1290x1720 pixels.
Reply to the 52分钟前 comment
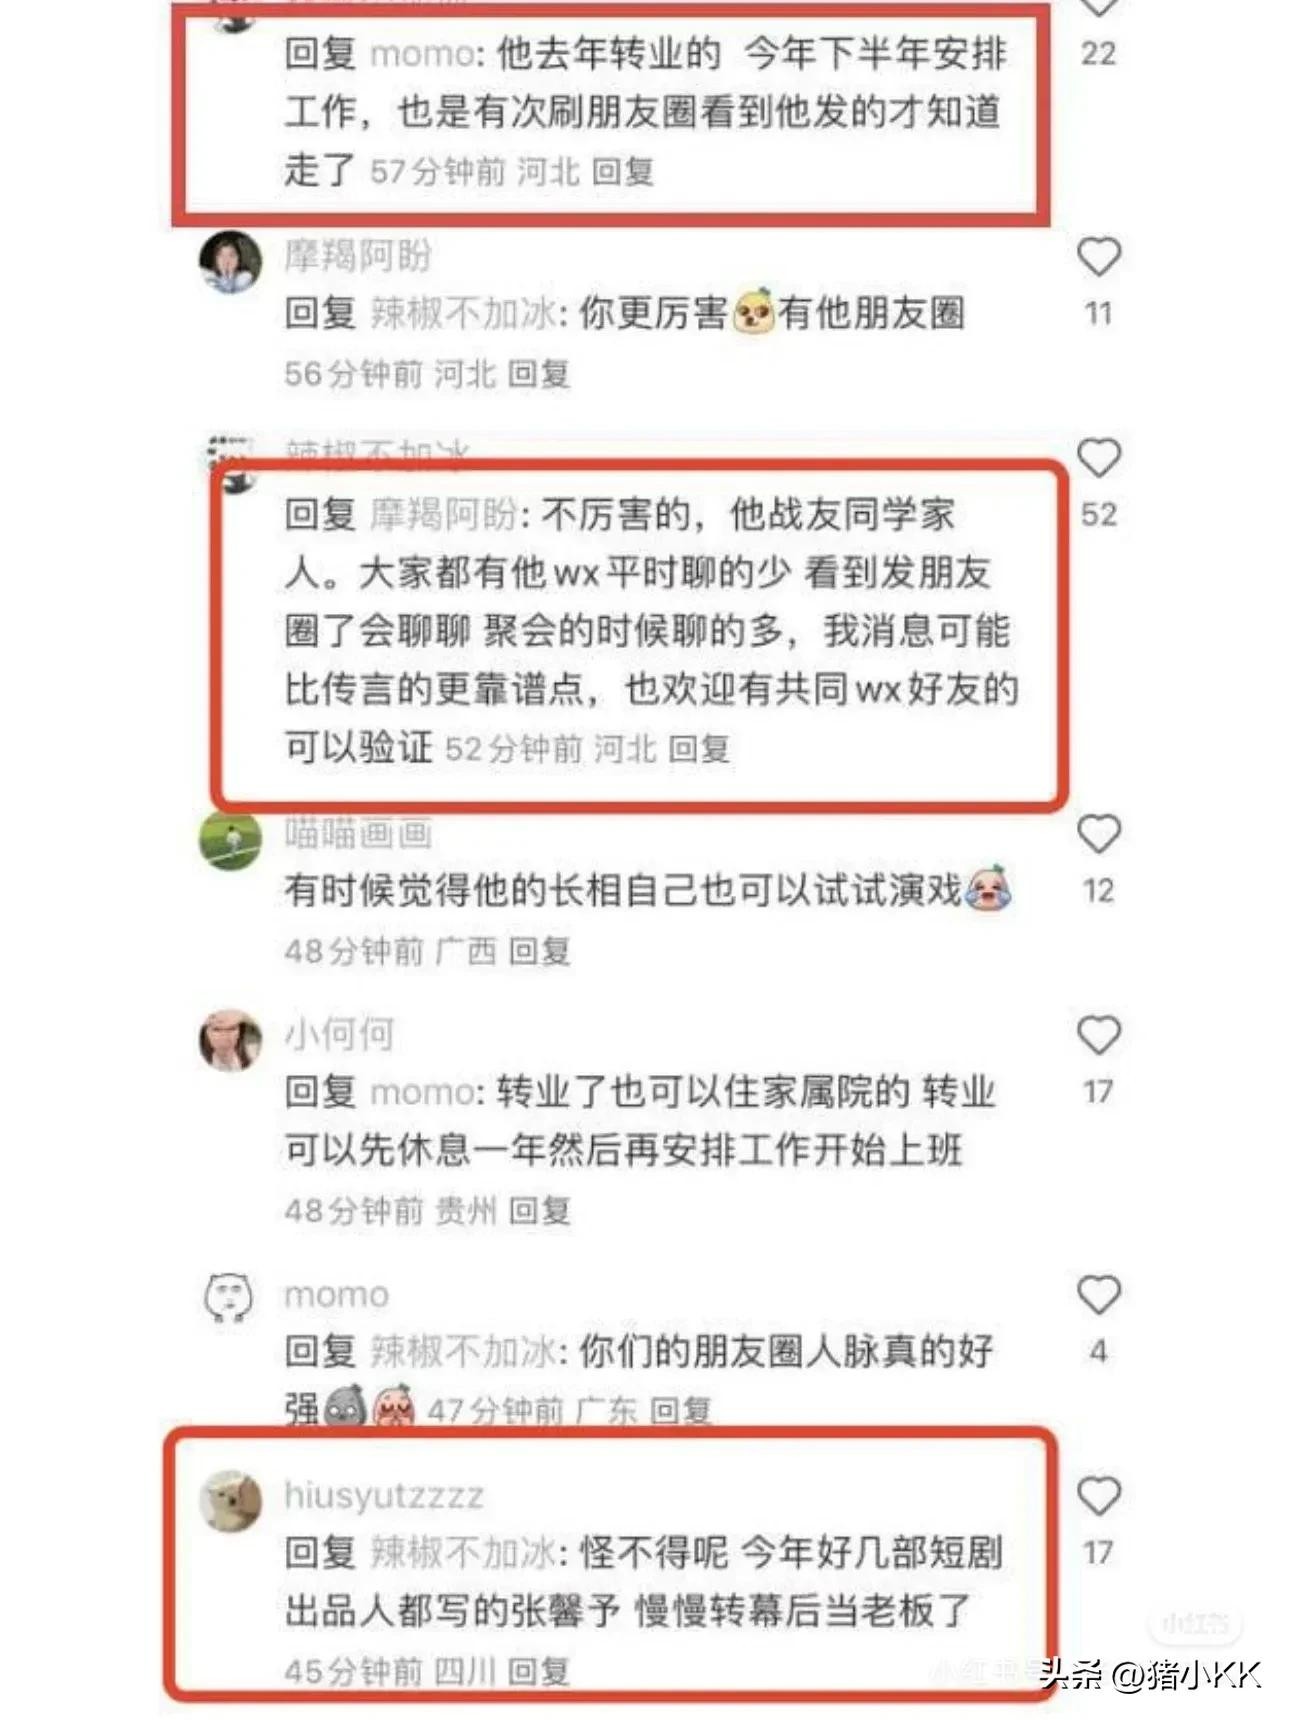(x=699, y=749)
